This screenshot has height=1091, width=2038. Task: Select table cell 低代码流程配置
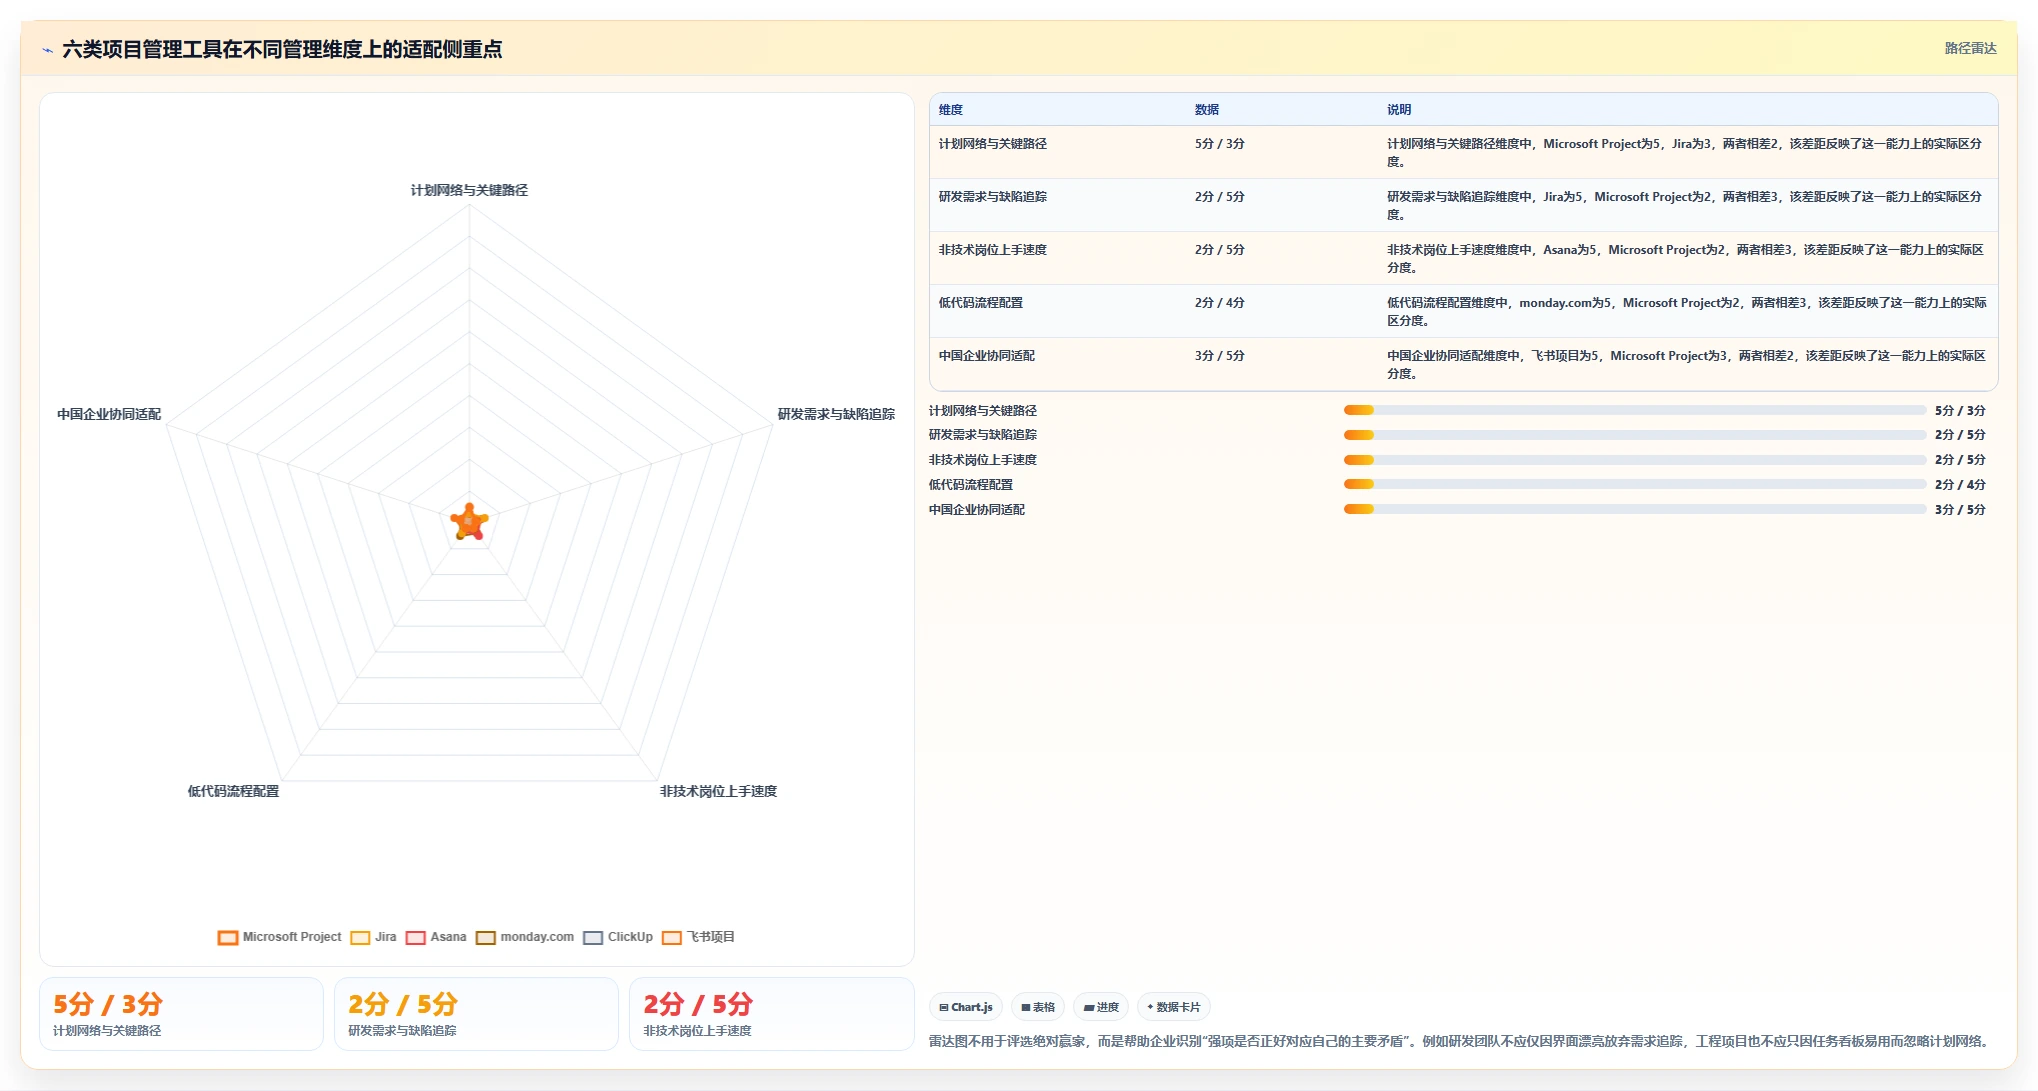pyautogui.click(x=981, y=303)
